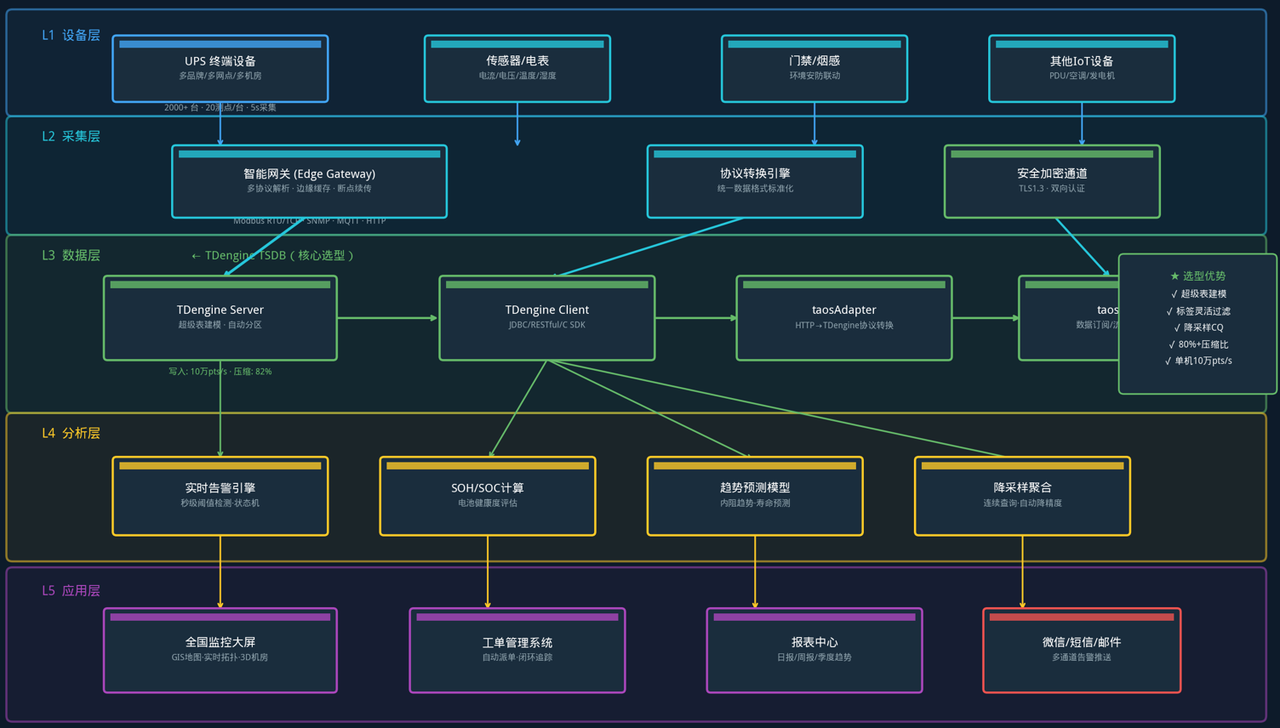Image resolution: width=1280 pixels, height=728 pixels.
Task: Click the ★ 选型优势 heading
Action: pyautogui.click(x=1198, y=276)
